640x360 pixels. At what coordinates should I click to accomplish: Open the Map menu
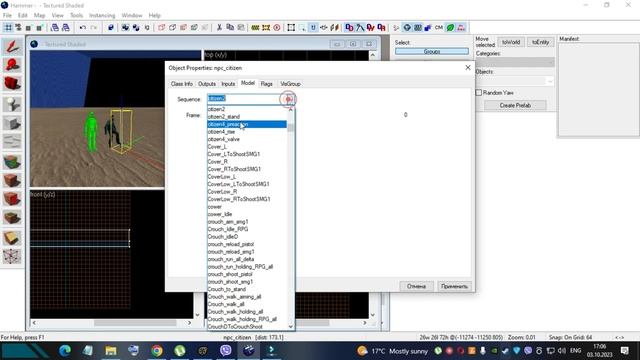pos(40,16)
